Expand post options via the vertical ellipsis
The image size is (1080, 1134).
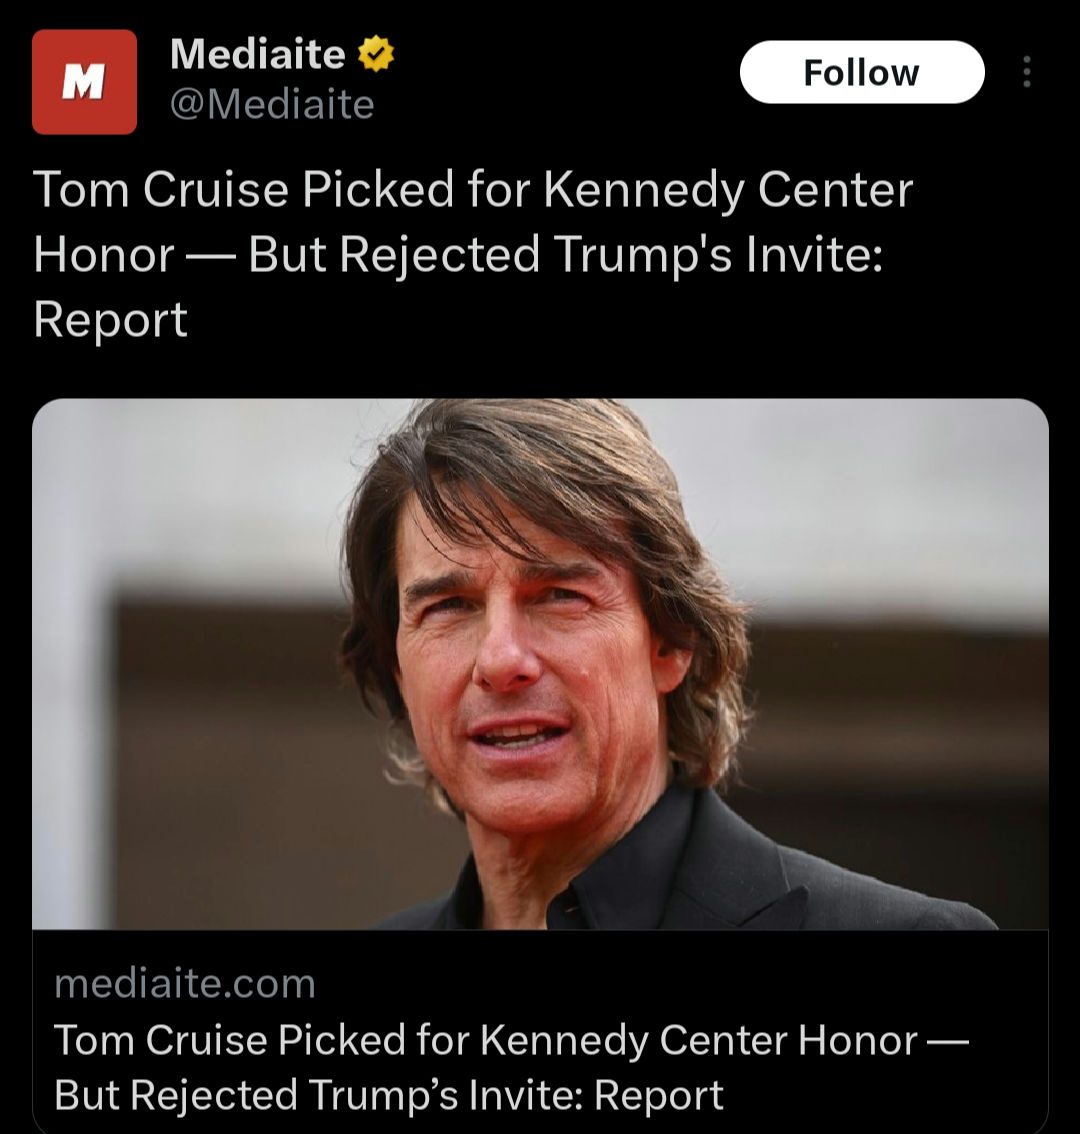[1026, 72]
